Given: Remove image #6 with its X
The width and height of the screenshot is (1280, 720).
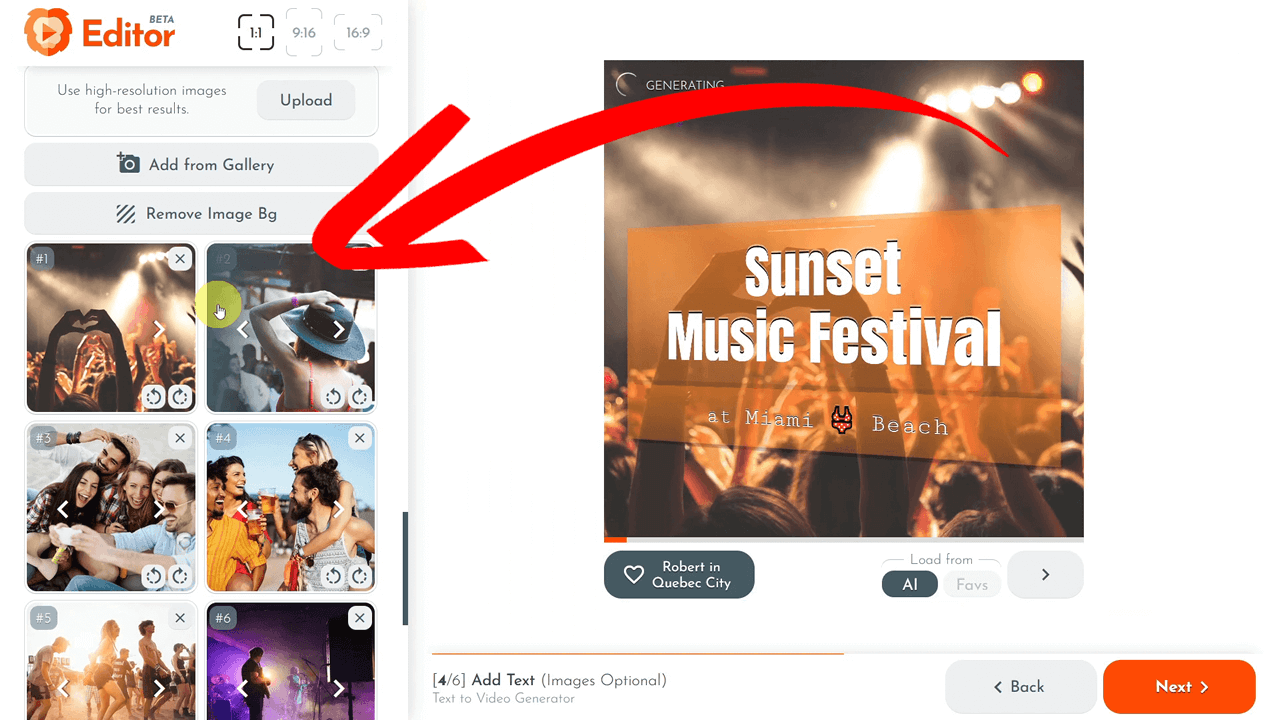Looking at the screenshot, I should 360,618.
